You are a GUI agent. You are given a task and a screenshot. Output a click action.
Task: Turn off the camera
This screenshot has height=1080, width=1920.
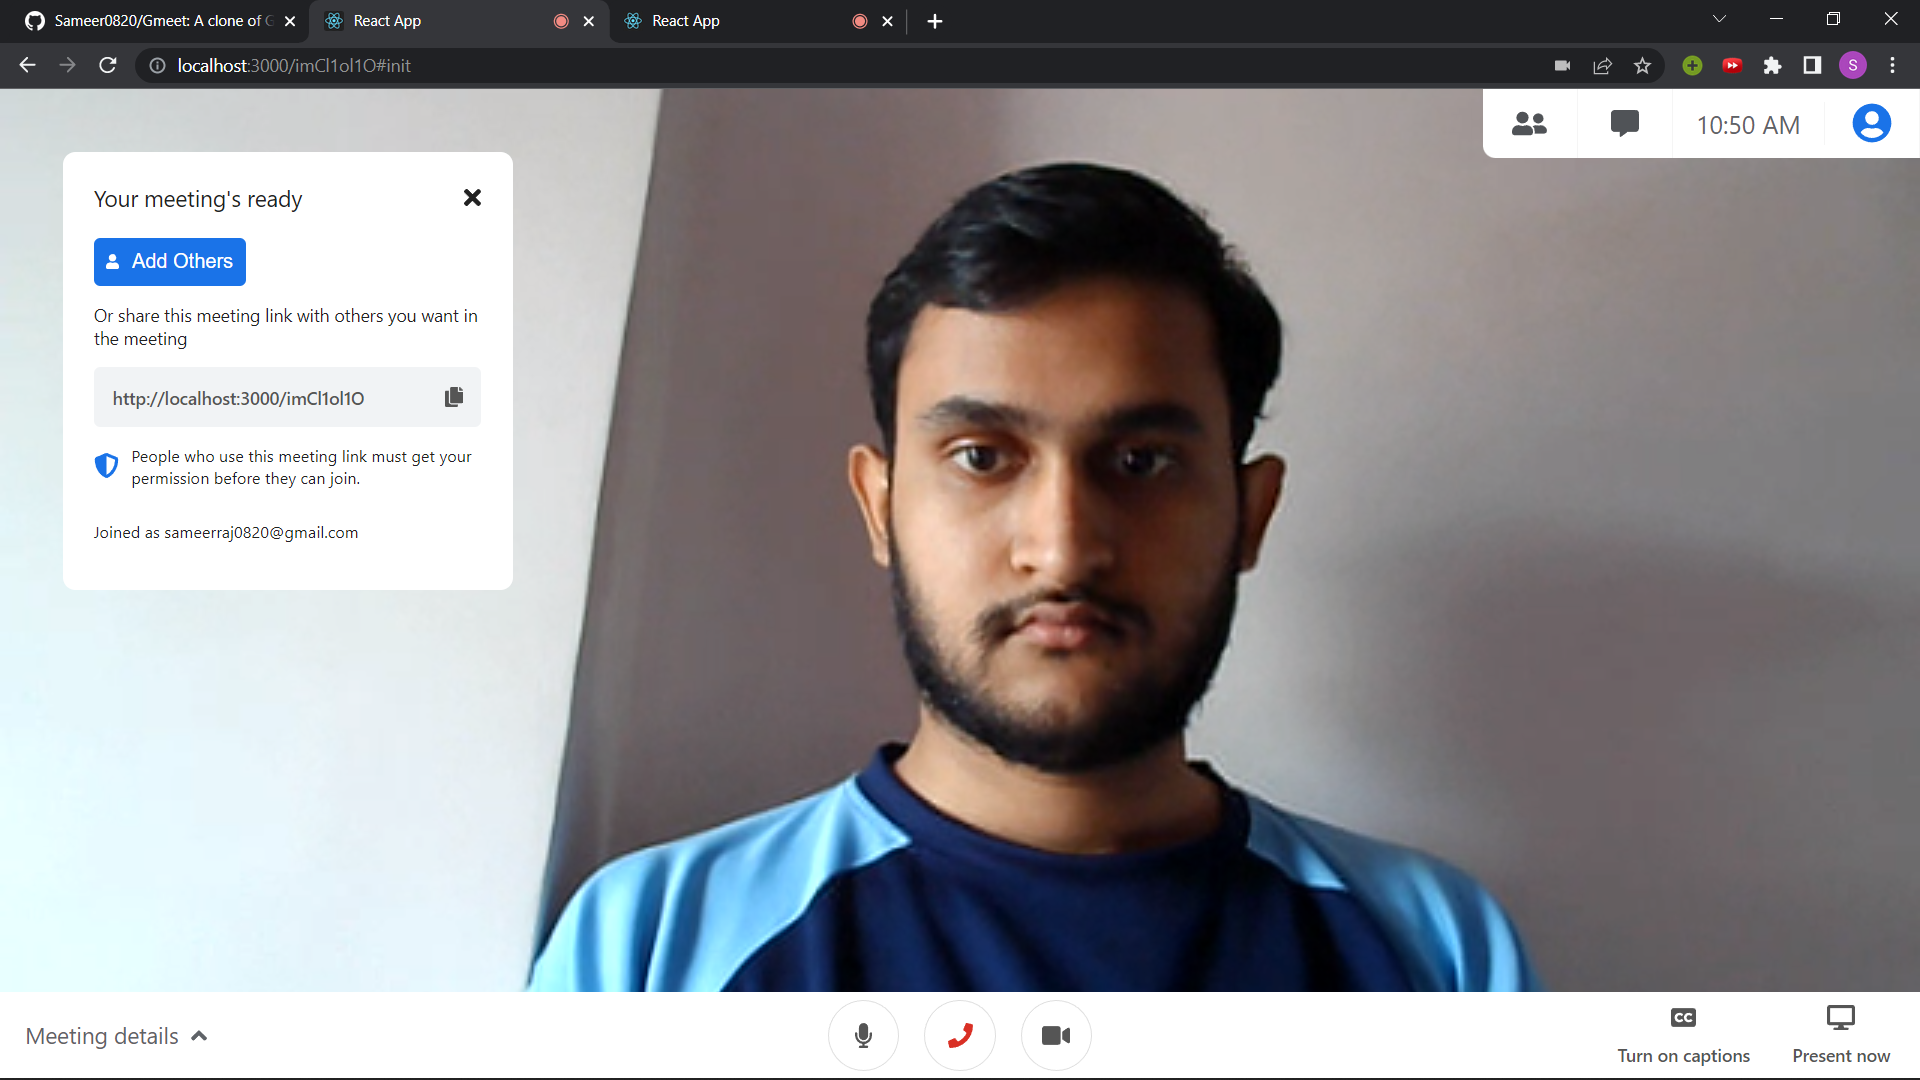1056,1036
